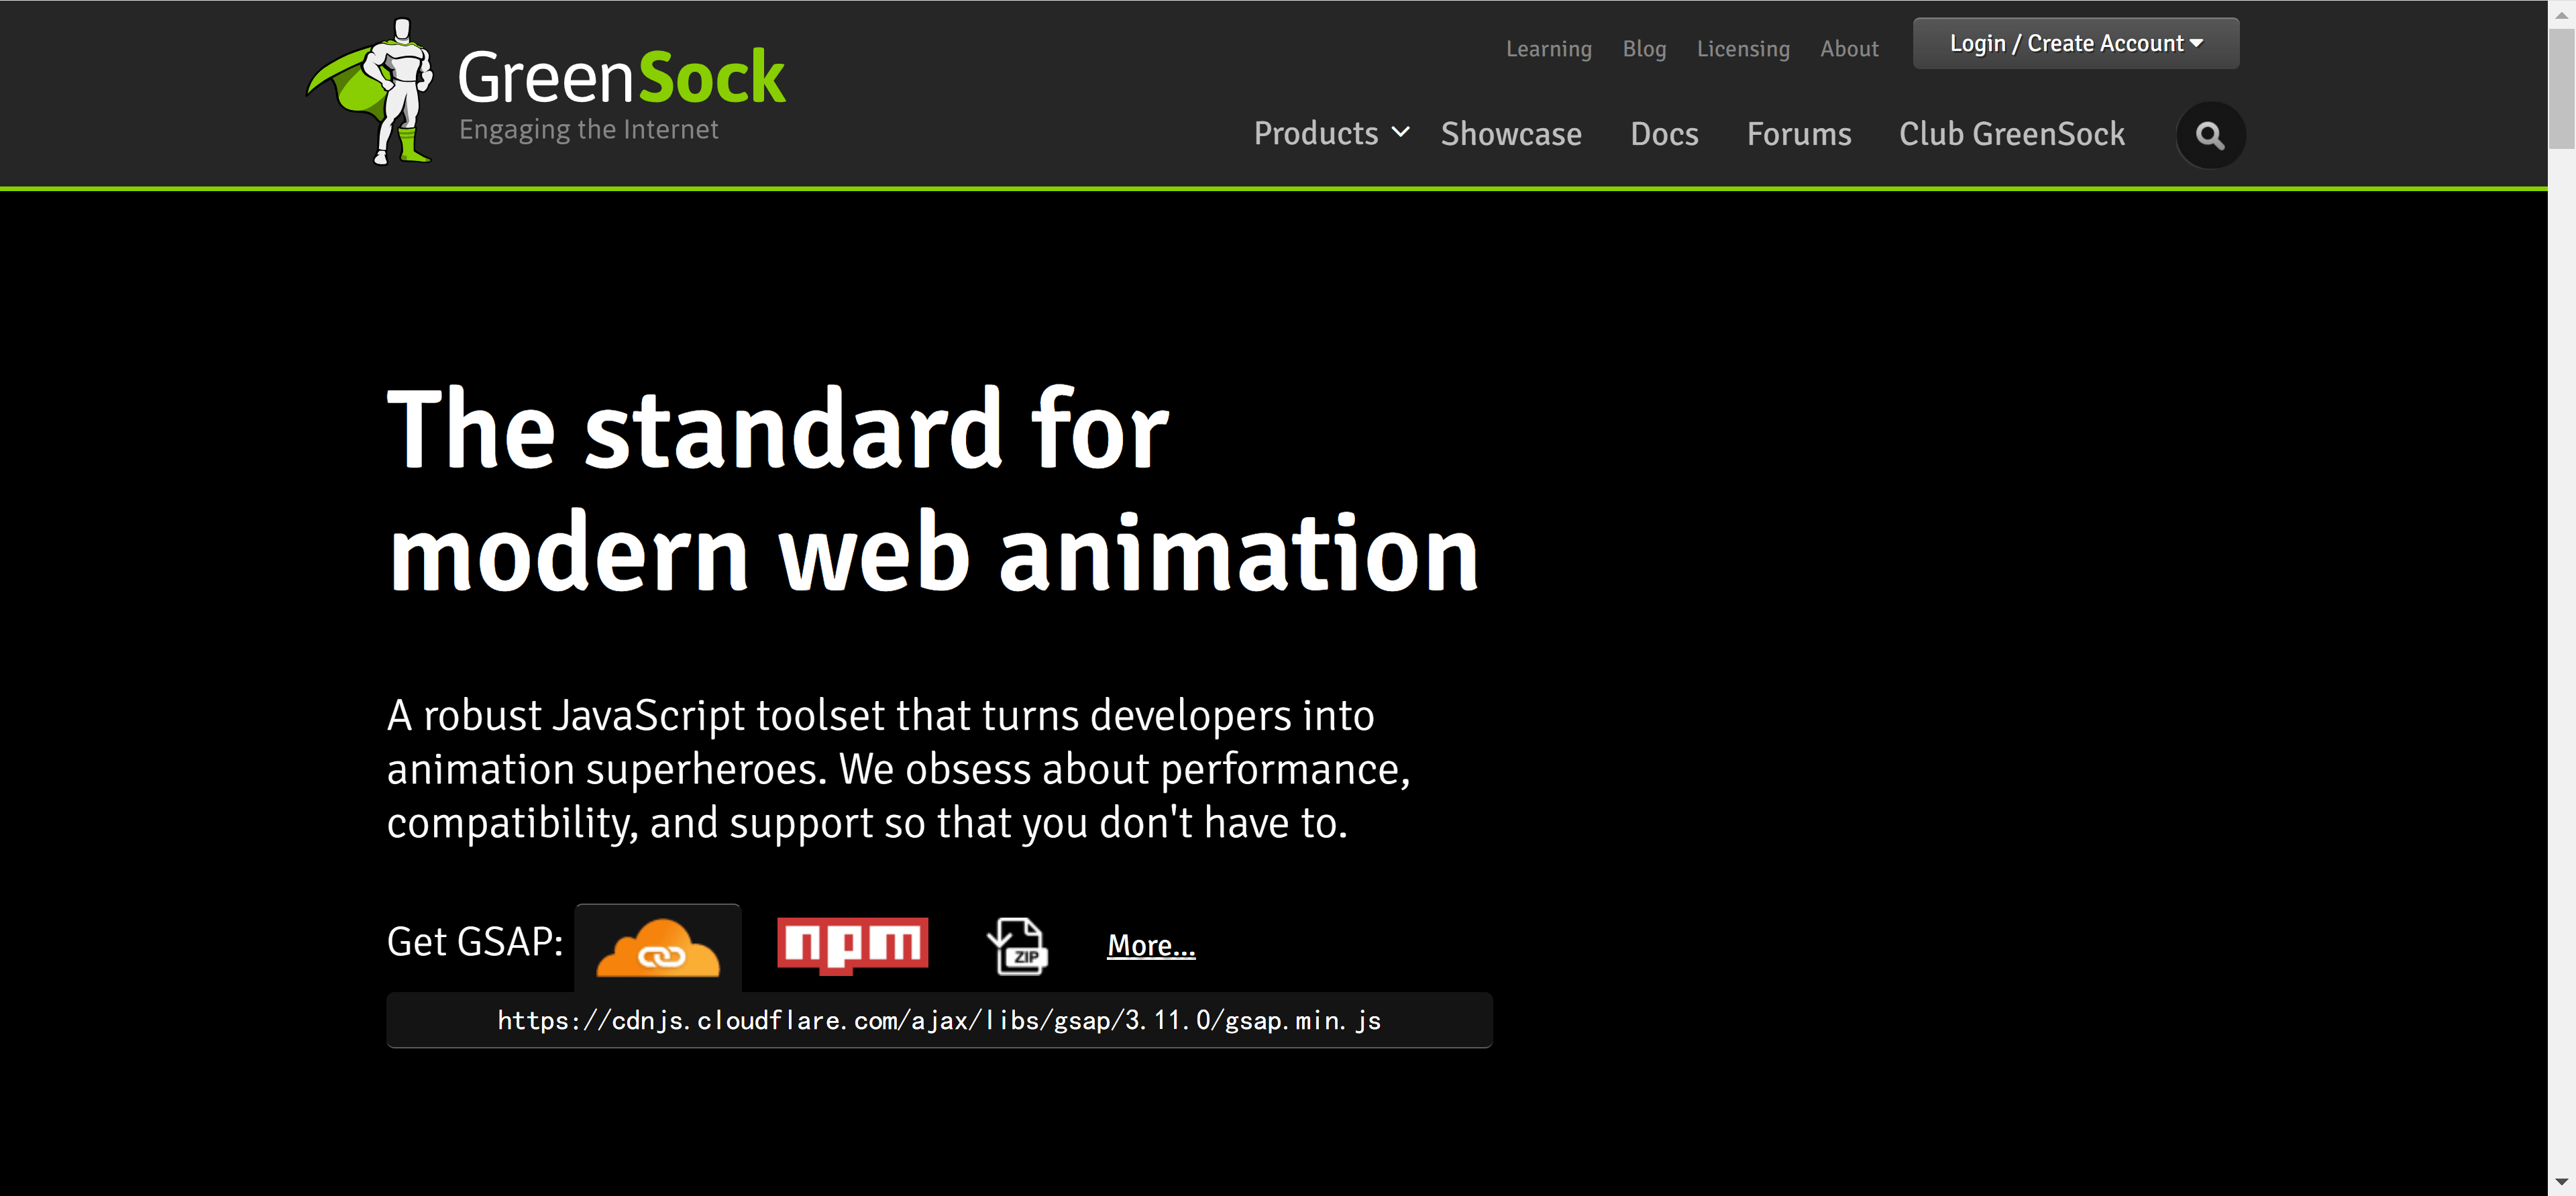Open the Docs menu item
The width and height of the screenshot is (2576, 1196).
pos(1663,134)
